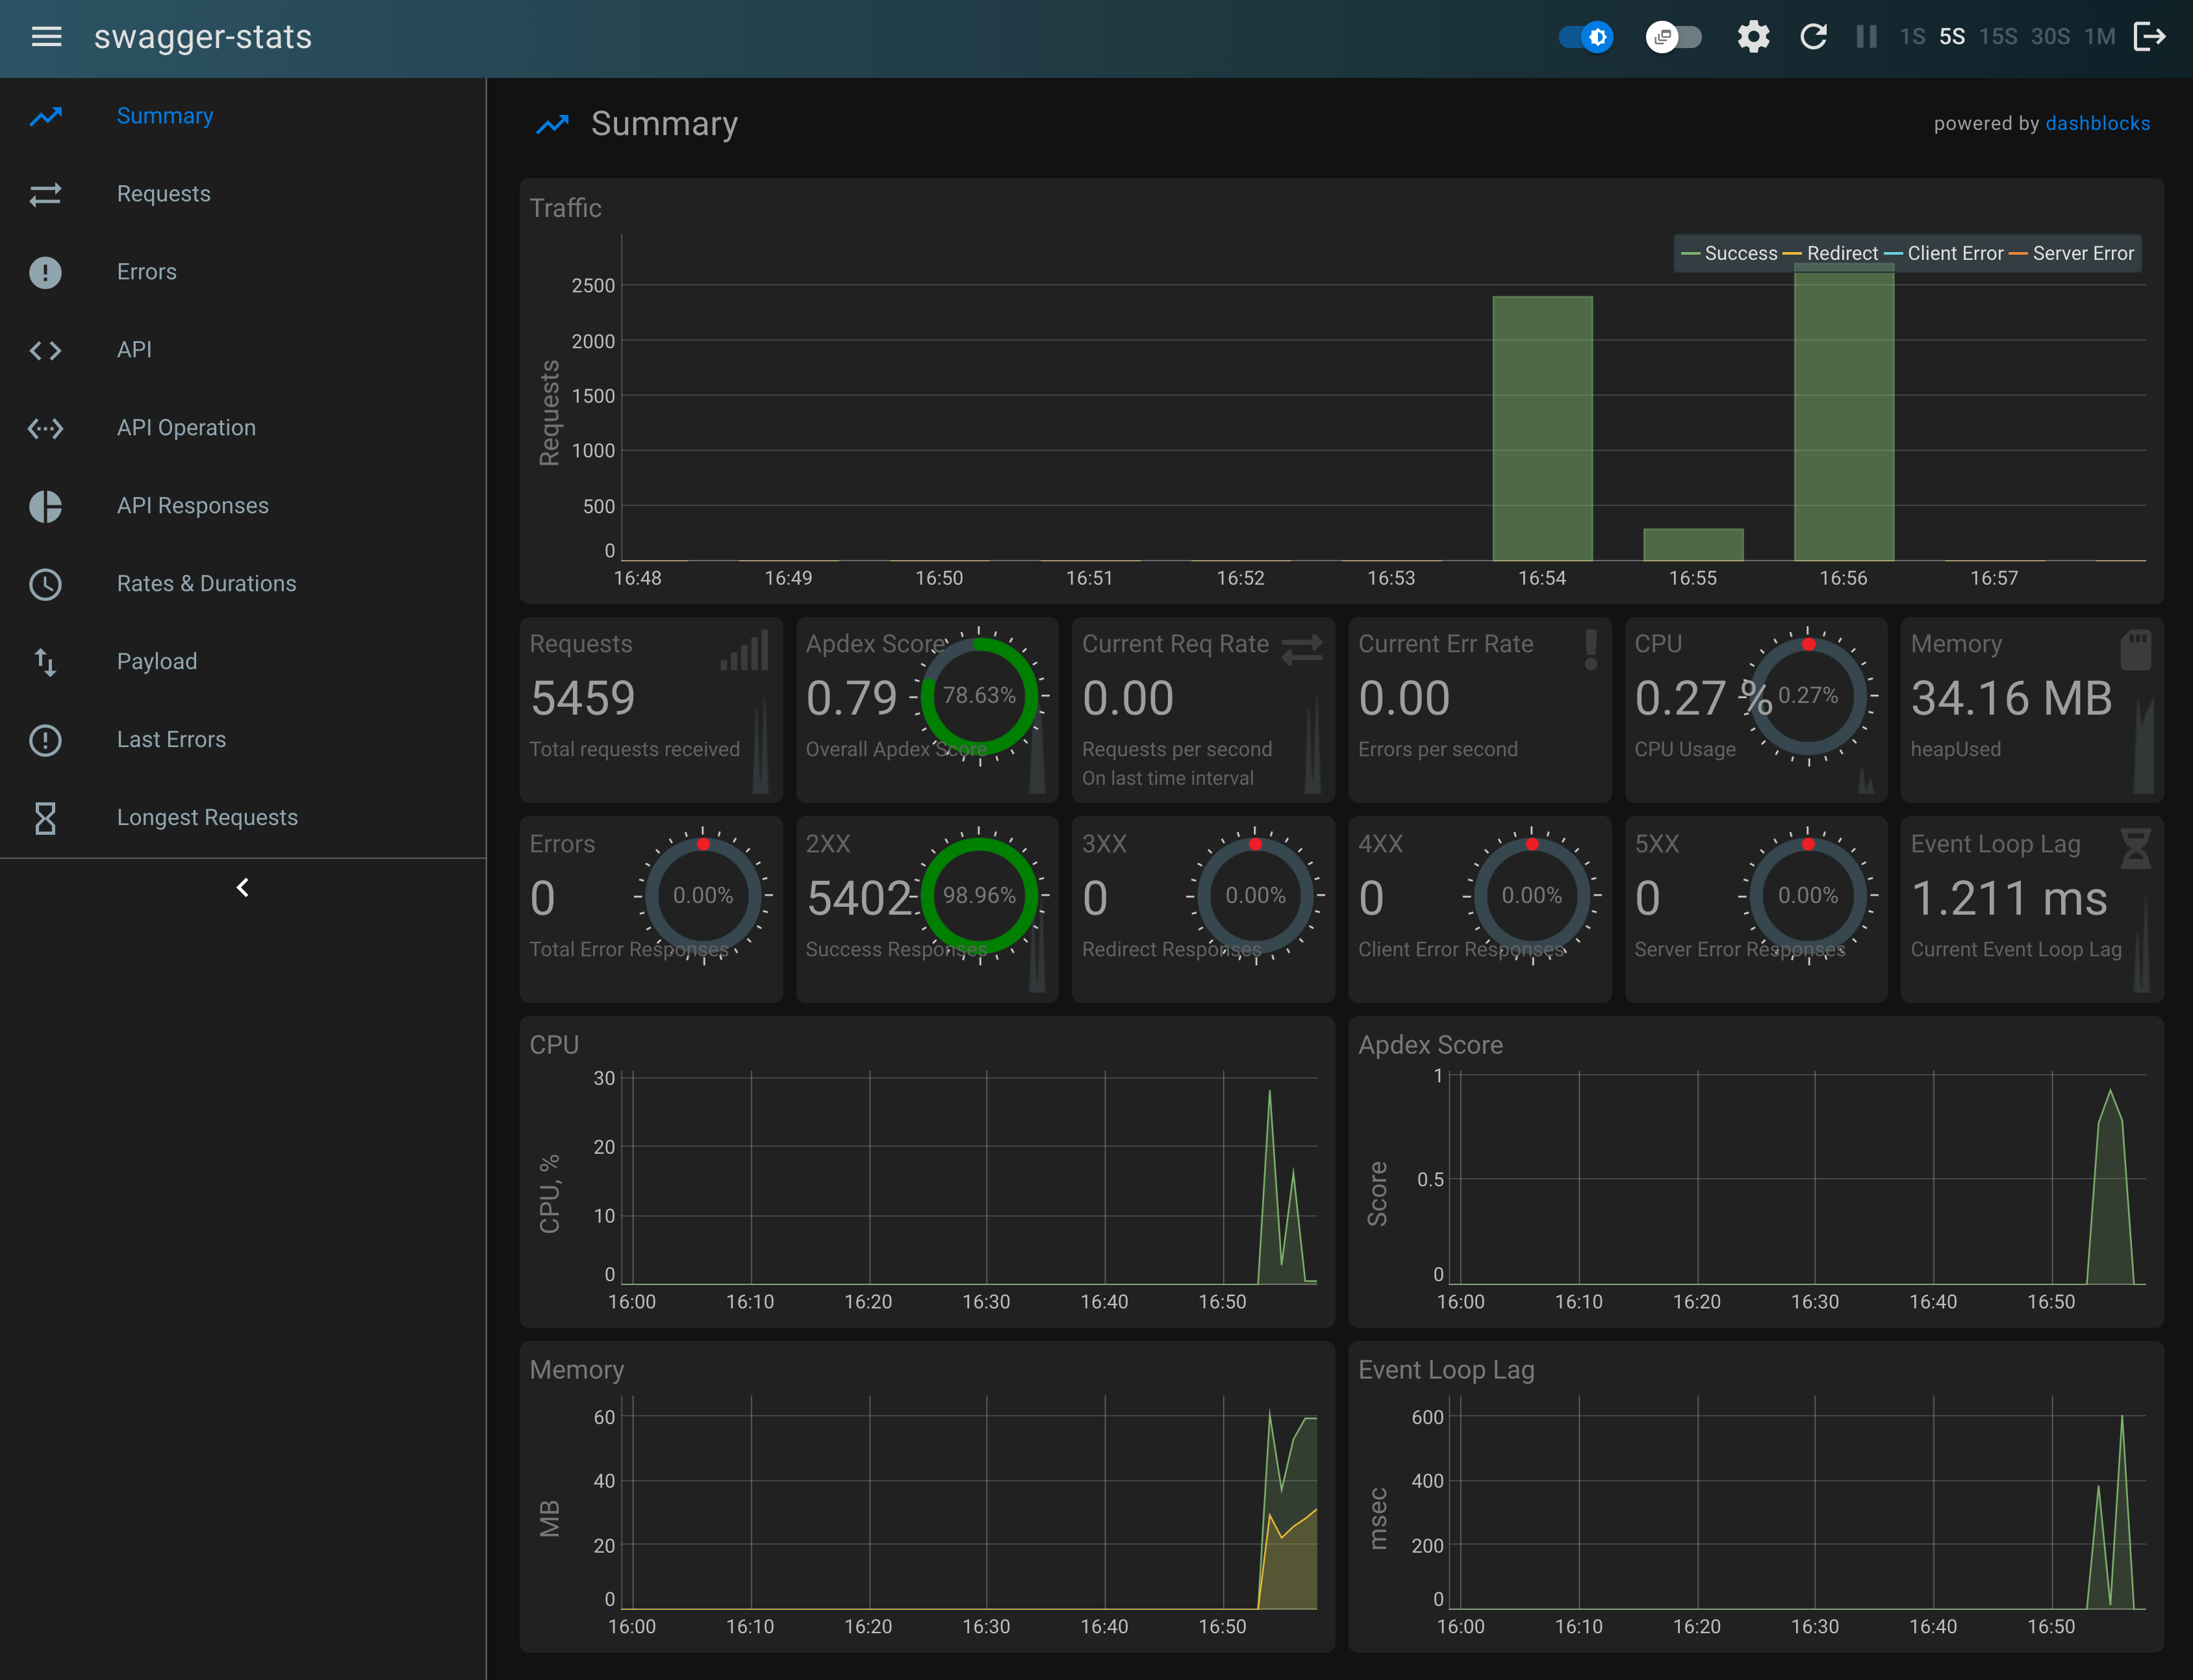Viewport: 2193px width, 1680px height.
Task: Click the Requests swap-arrows icon
Action: coord(45,194)
